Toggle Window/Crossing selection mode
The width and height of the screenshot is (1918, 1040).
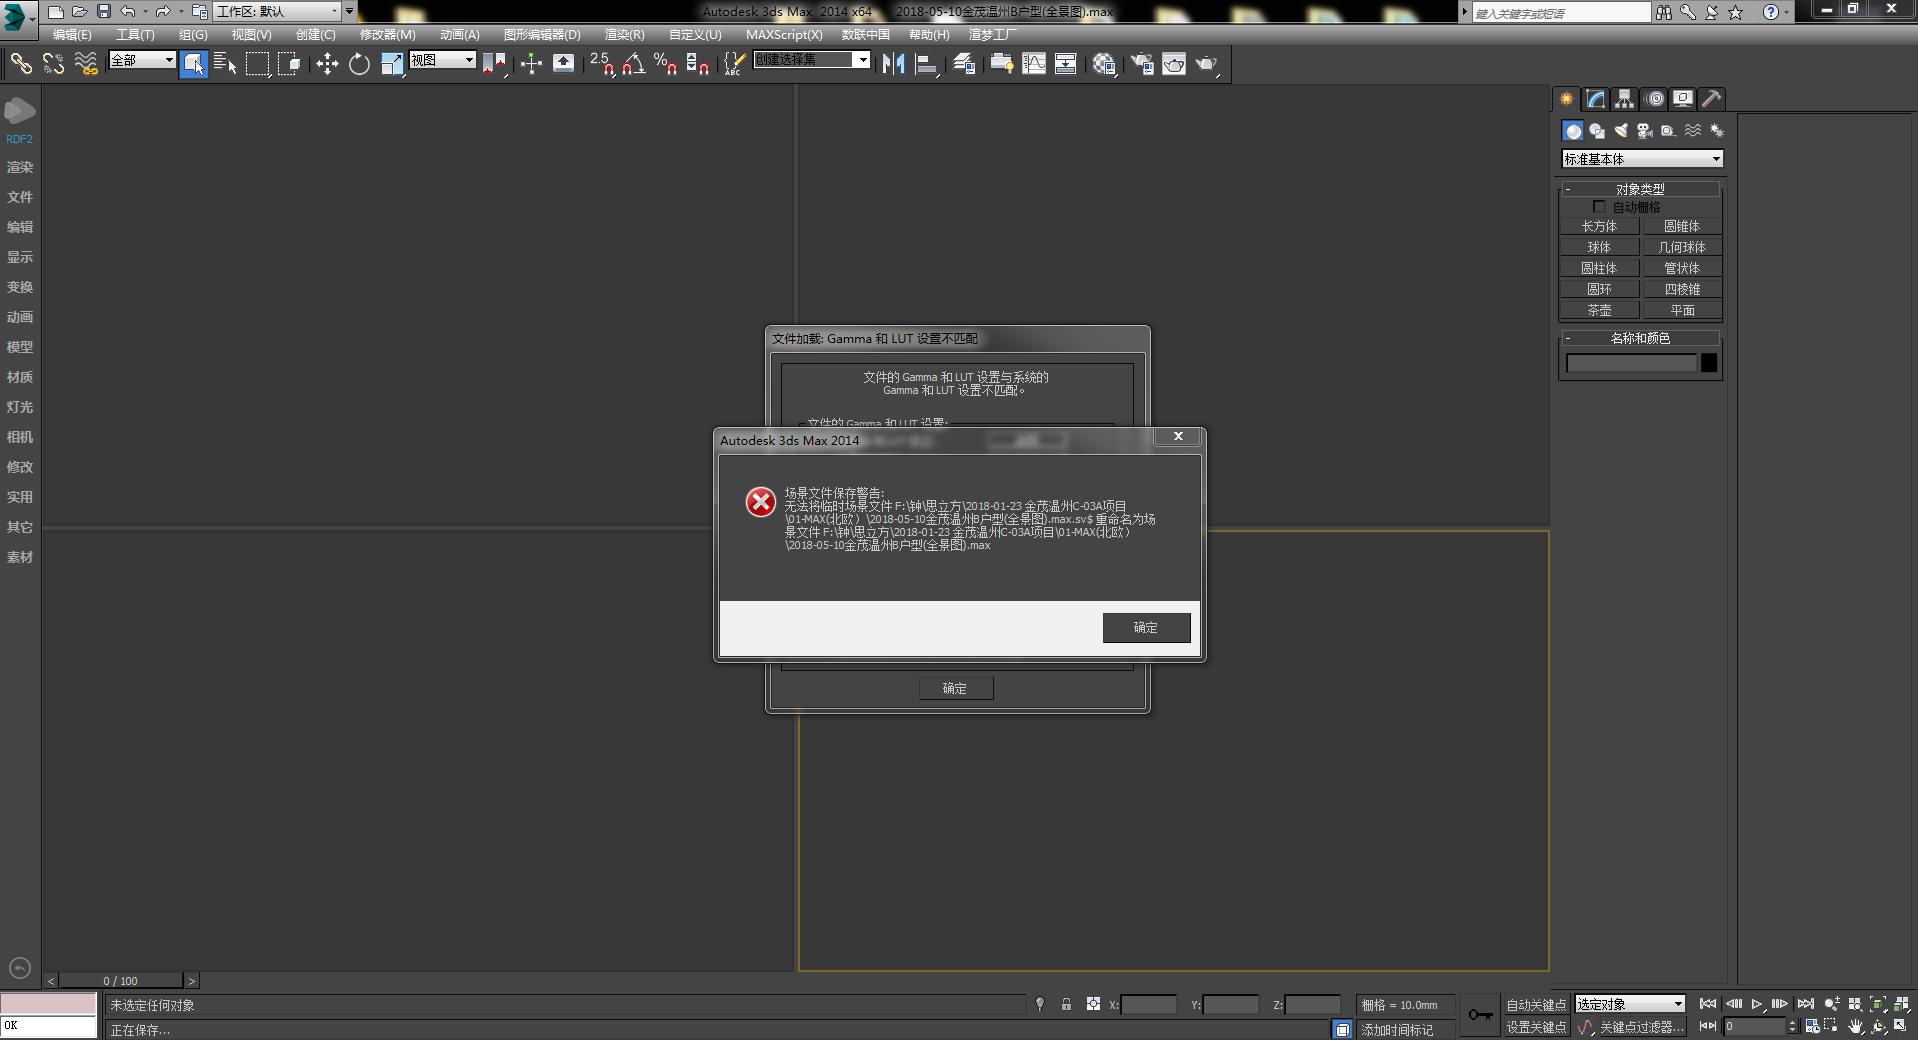click(289, 64)
